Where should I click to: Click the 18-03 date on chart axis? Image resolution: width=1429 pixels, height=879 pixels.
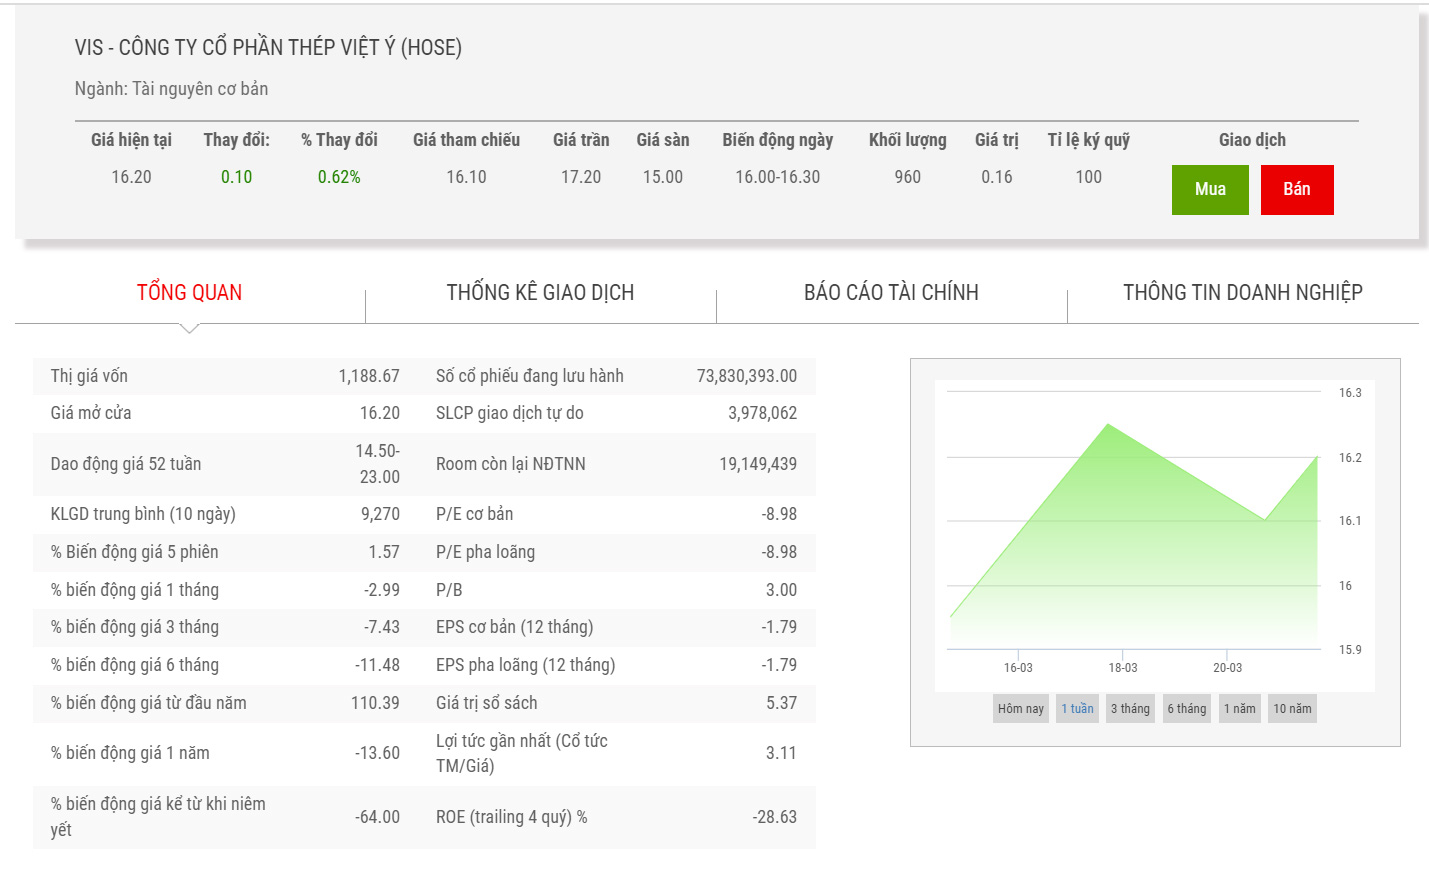[1122, 668]
